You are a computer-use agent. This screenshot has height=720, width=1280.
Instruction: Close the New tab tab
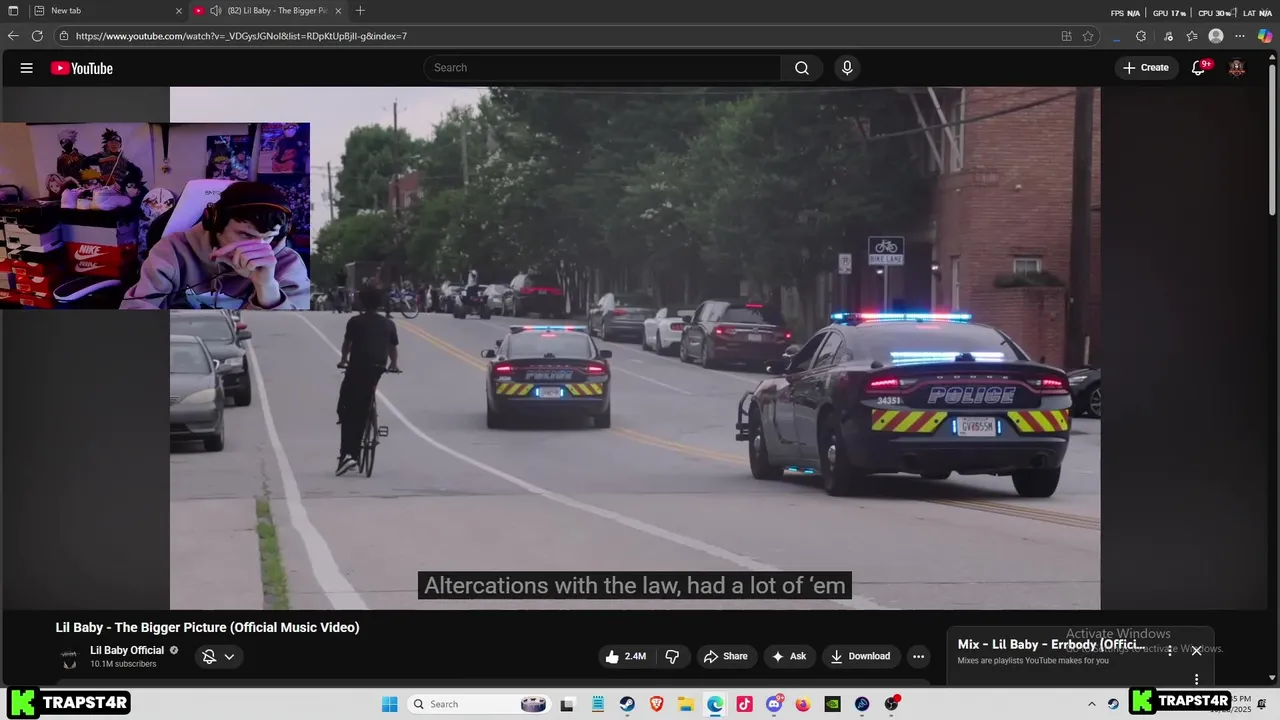(x=179, y=11)
